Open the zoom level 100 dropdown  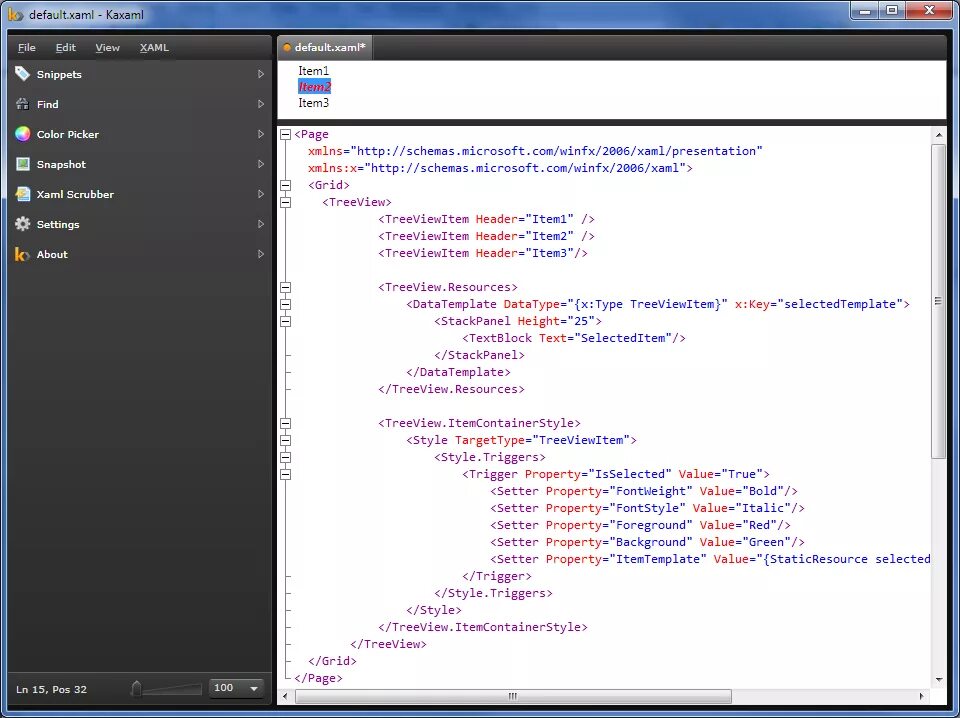click(x=253, y=689)
